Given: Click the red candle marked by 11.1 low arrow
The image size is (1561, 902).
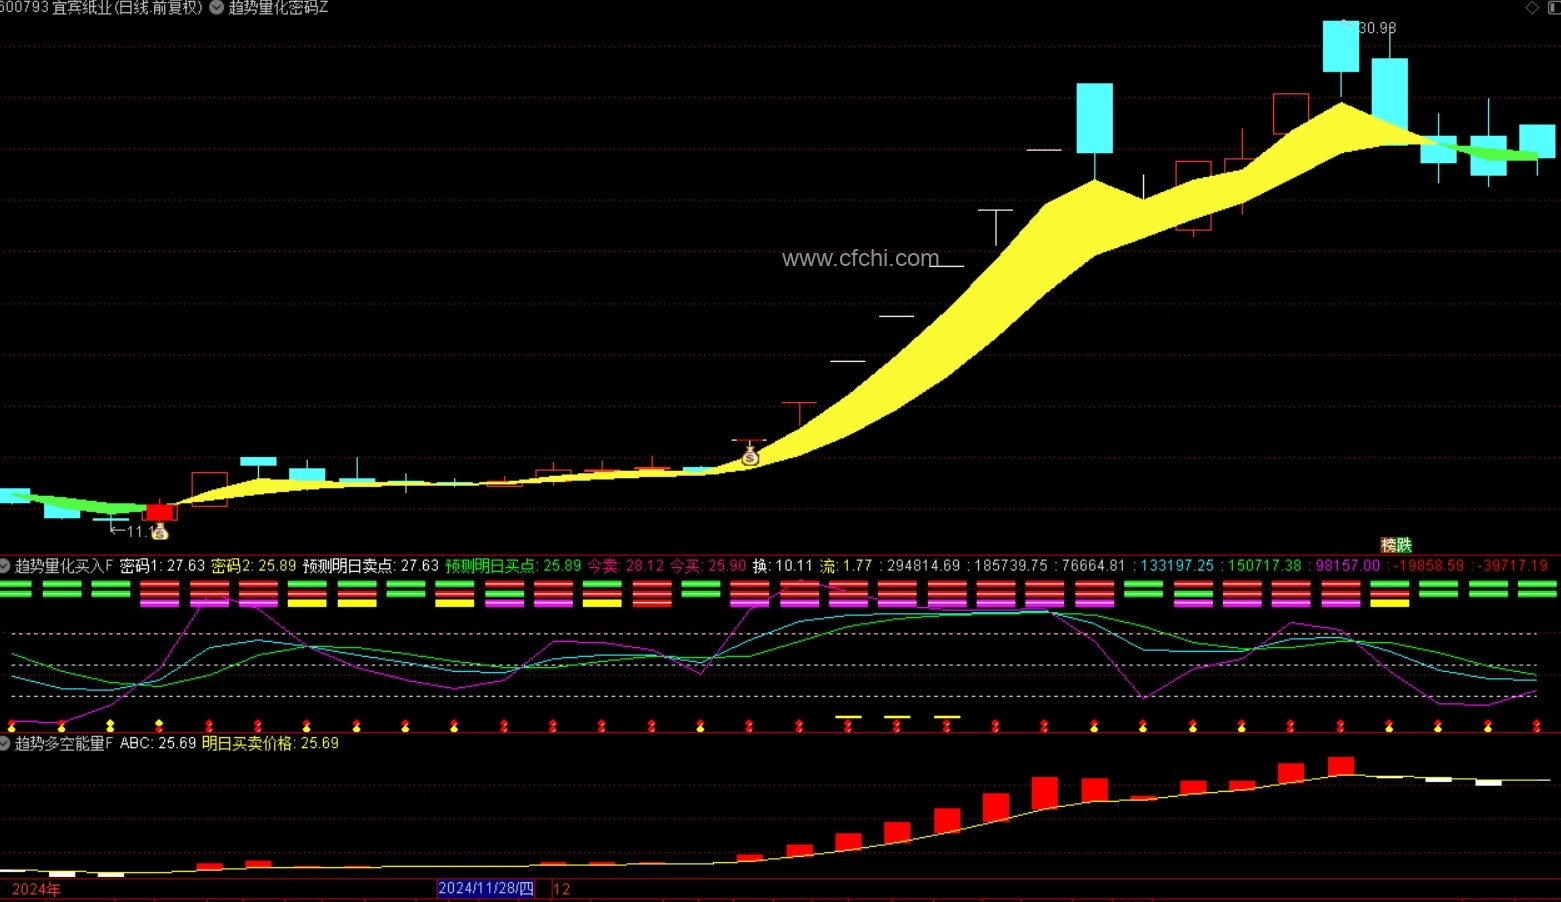Looking at the screenshot, I should (x=160, y=513).
